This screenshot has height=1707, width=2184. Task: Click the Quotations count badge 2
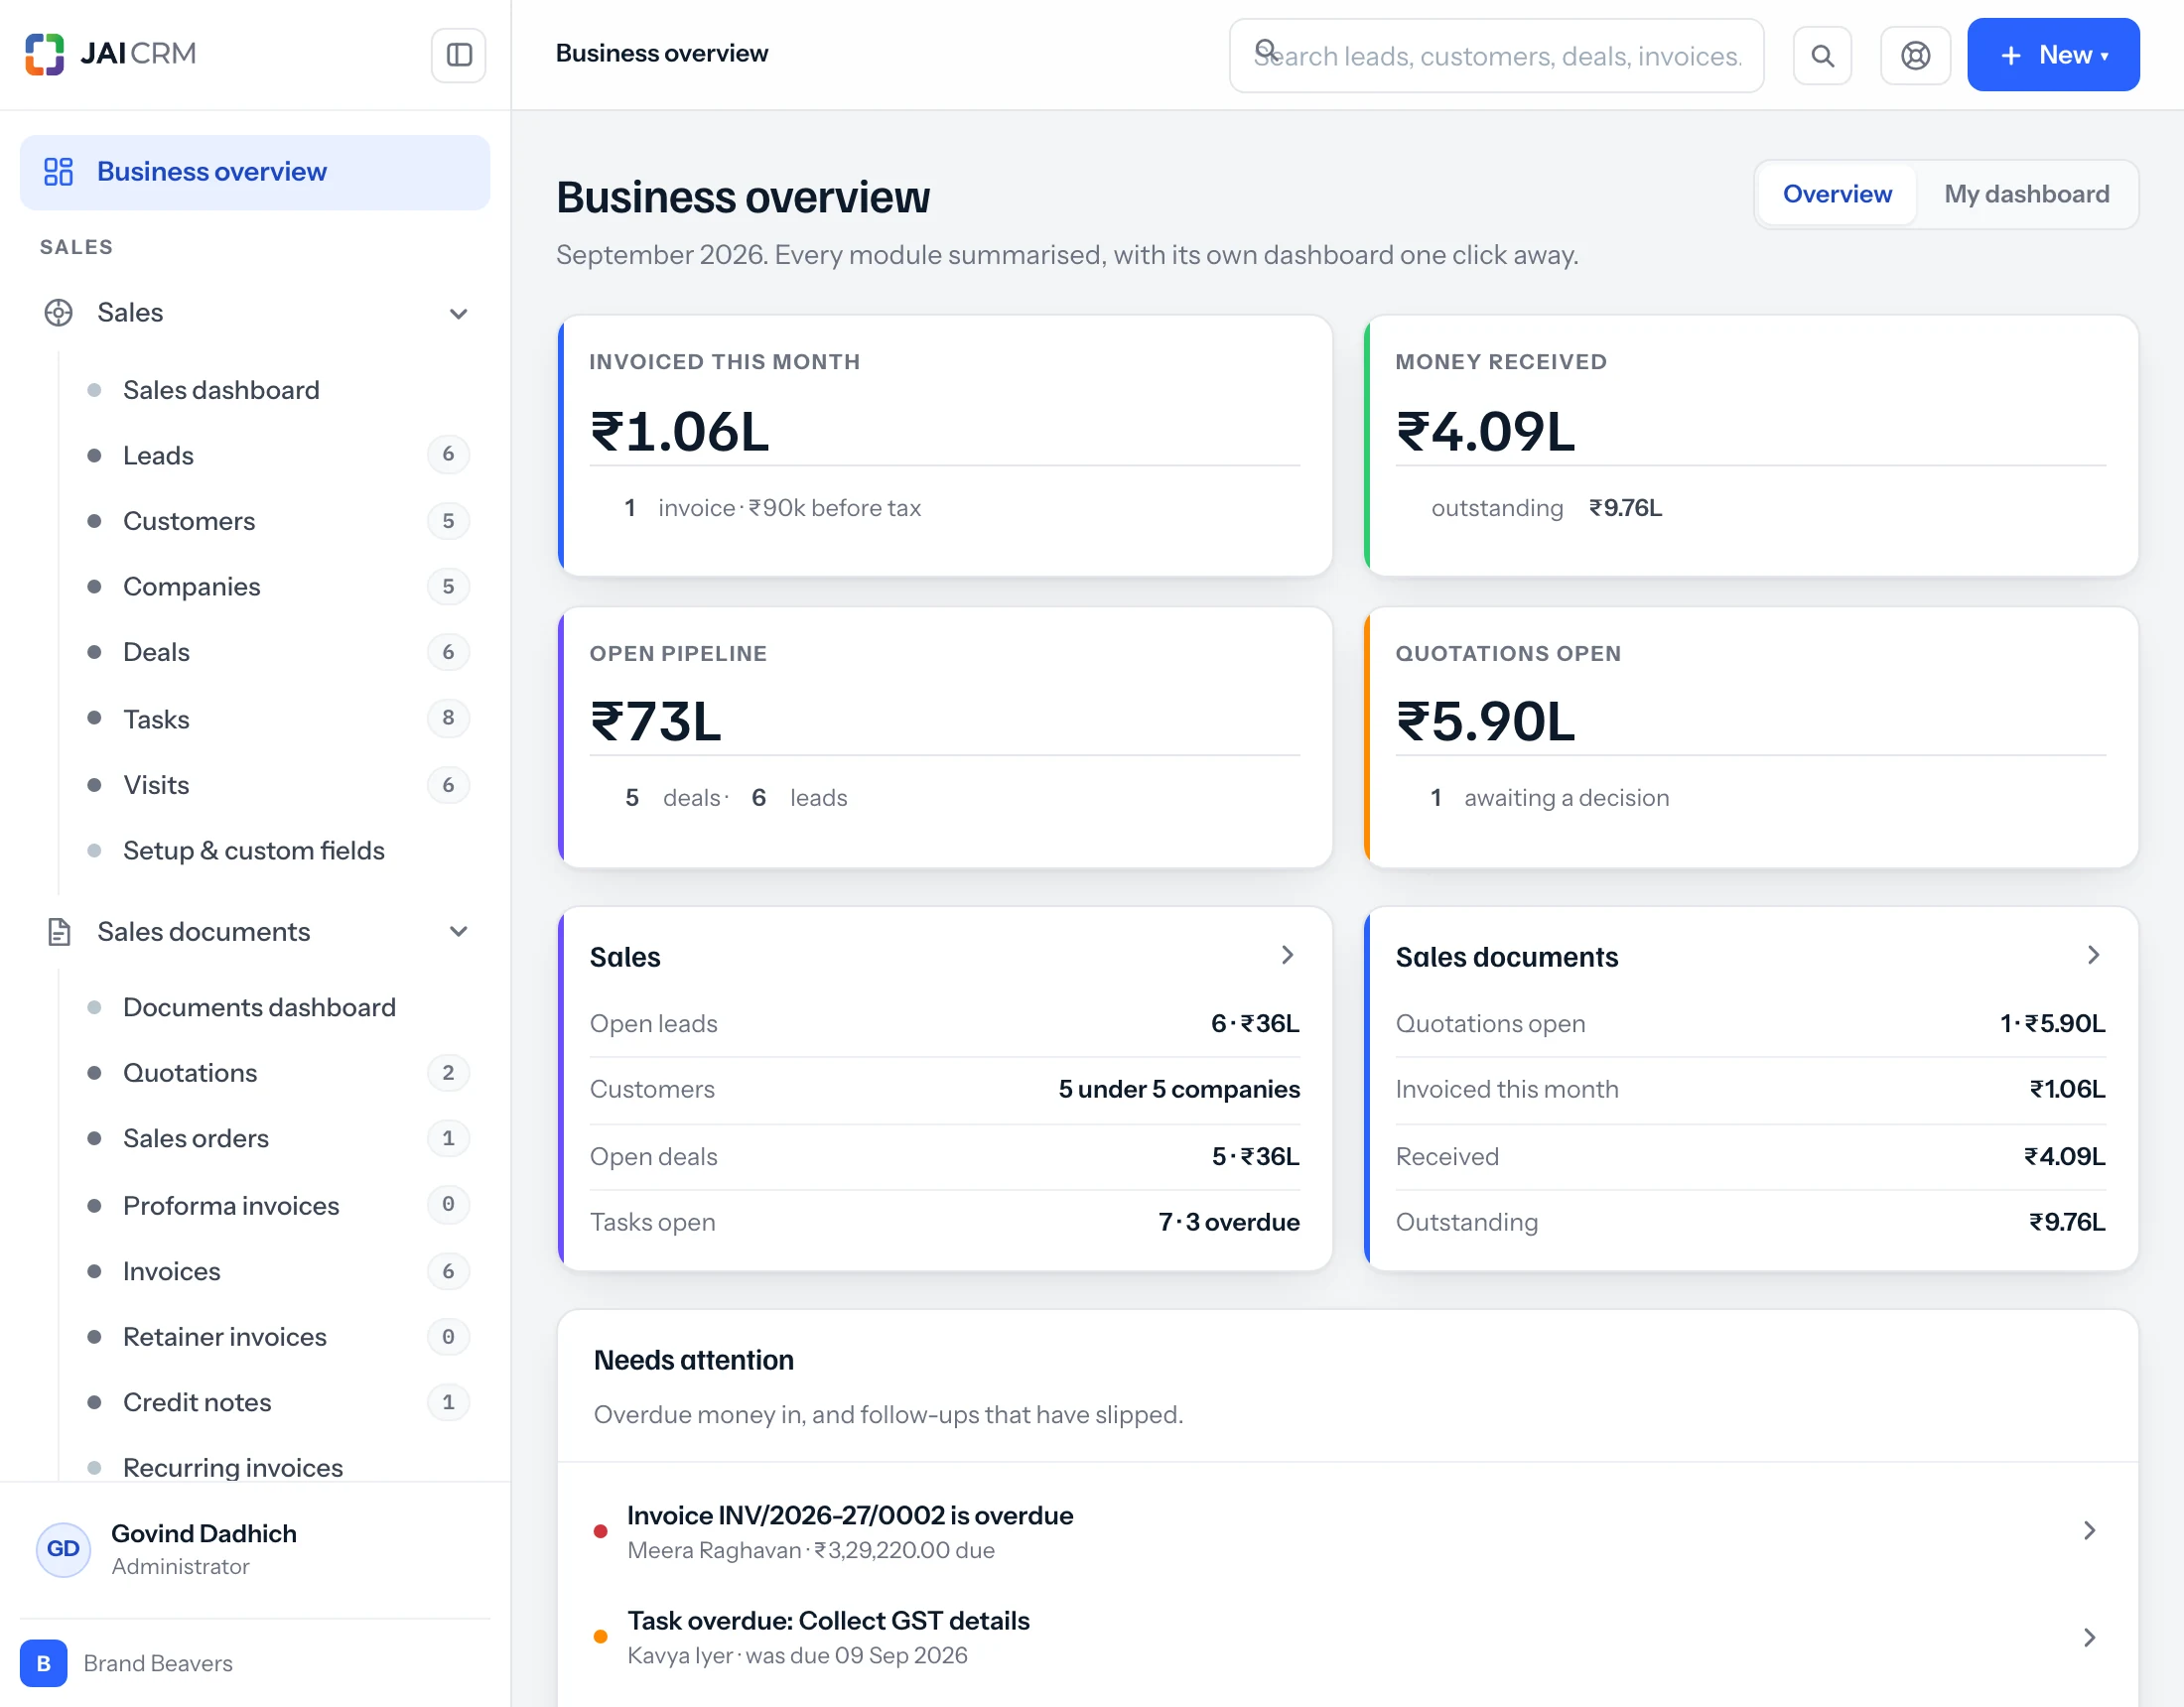tap(448, 1073)
